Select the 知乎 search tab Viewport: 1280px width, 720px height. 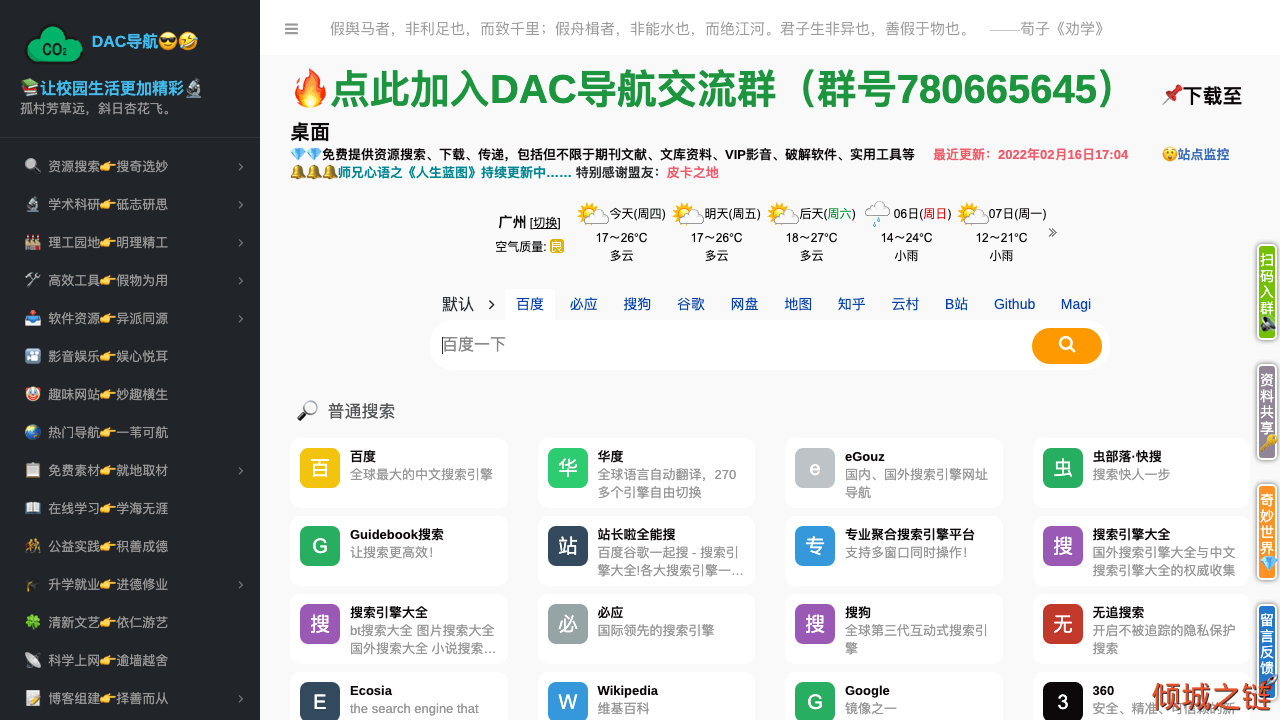pos(852,304)
